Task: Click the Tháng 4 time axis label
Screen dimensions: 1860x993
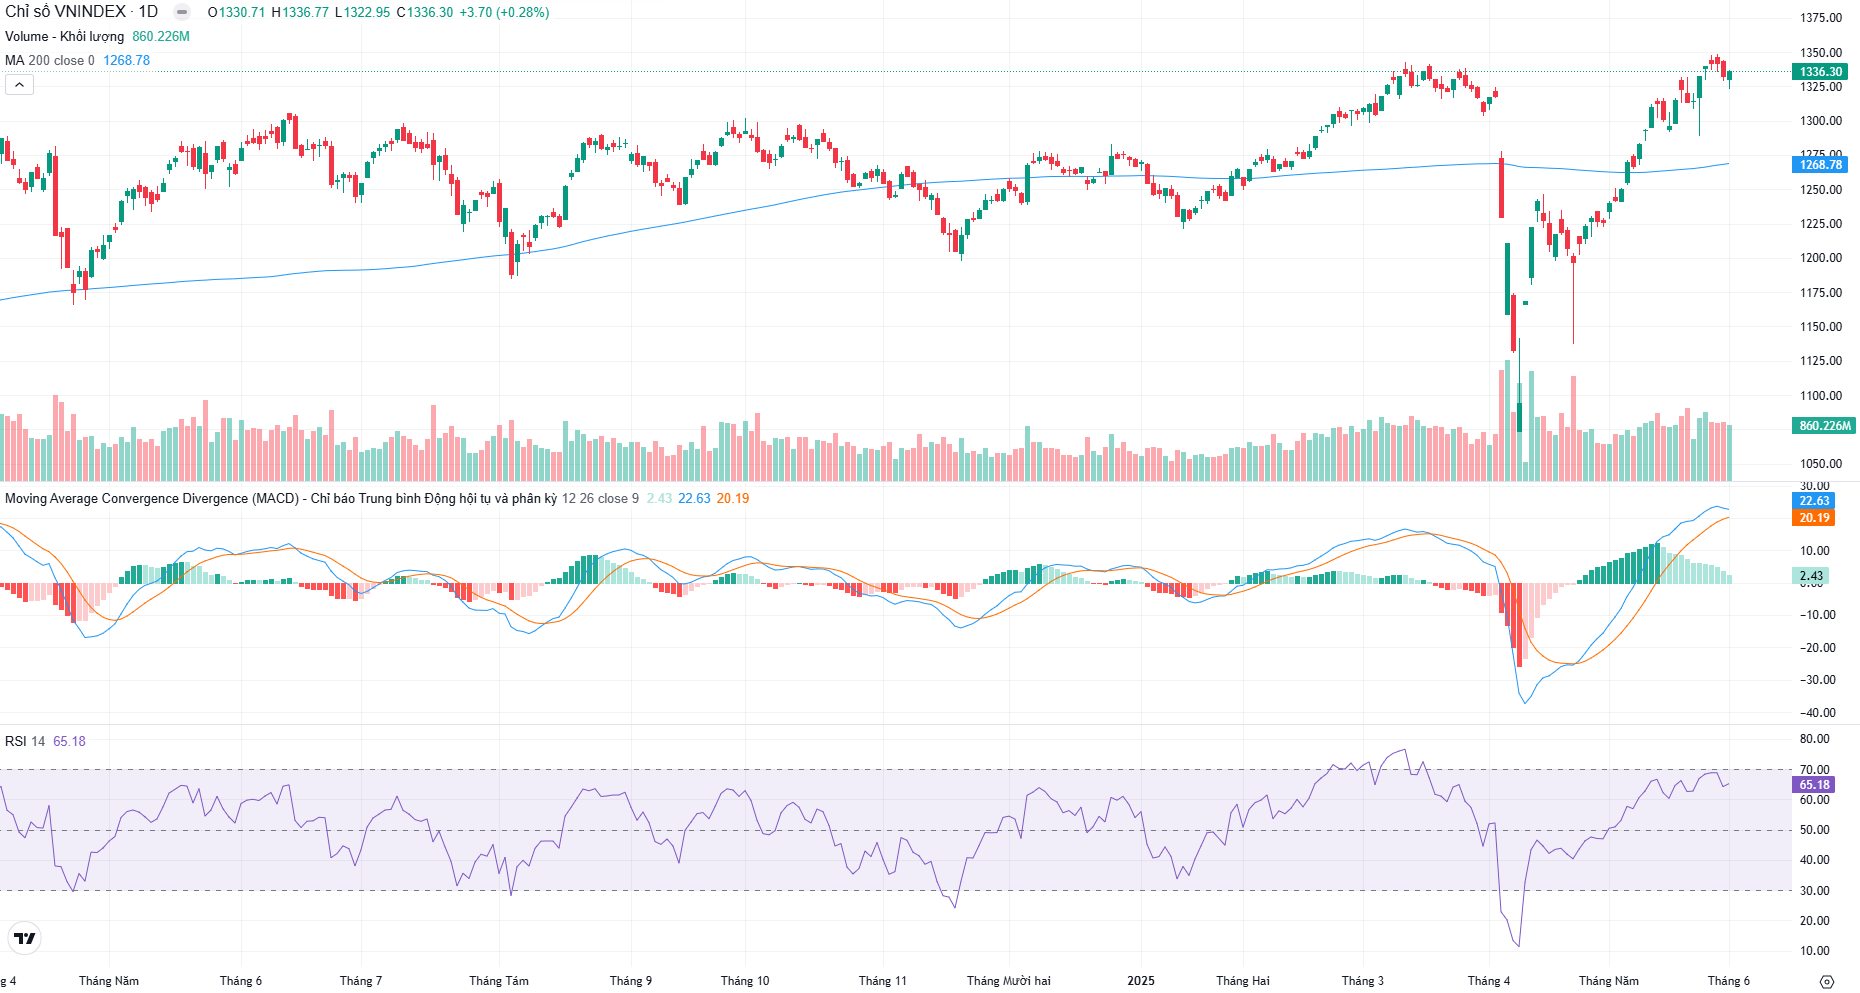Action: pos(1489,981)
